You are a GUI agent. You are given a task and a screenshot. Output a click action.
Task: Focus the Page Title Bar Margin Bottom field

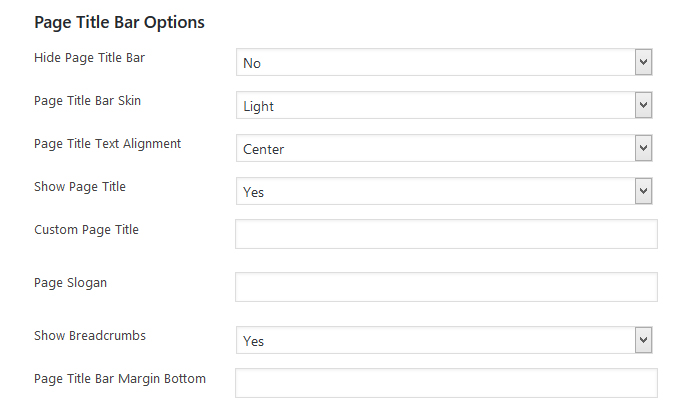[x=446, y=383]
